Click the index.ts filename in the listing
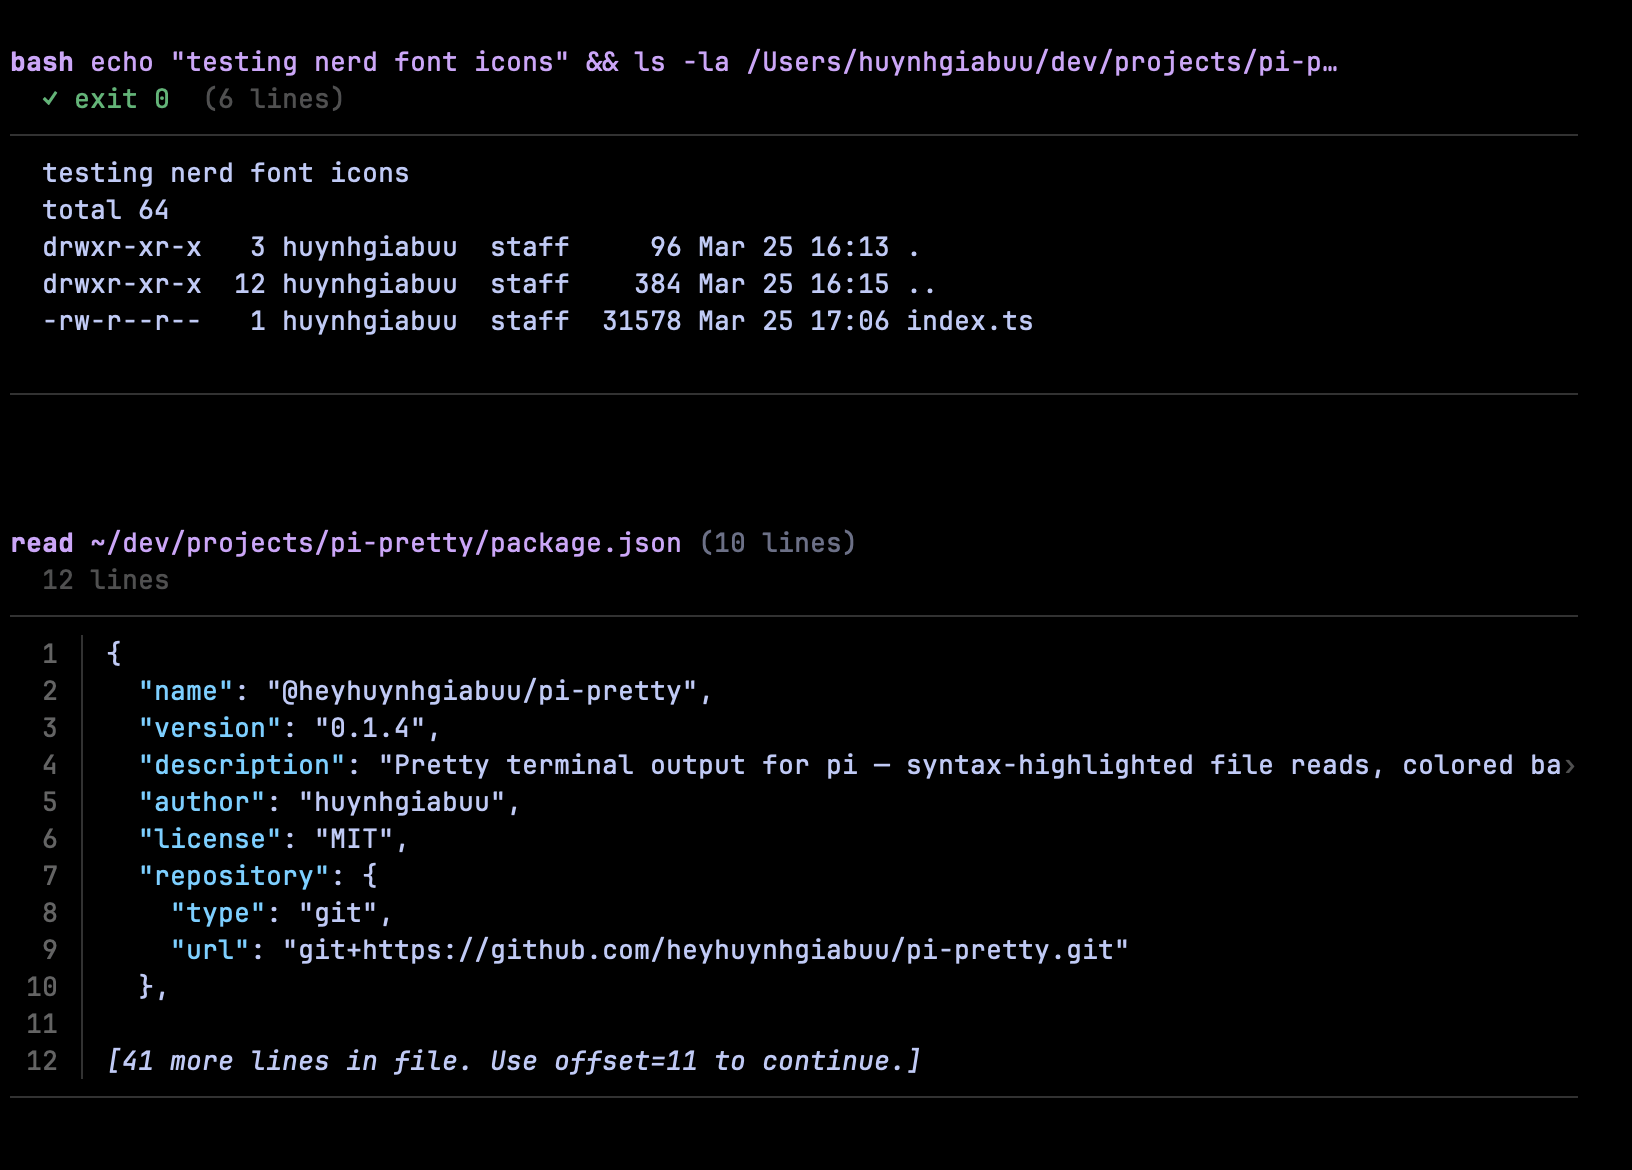 click(x=968, y=321)
